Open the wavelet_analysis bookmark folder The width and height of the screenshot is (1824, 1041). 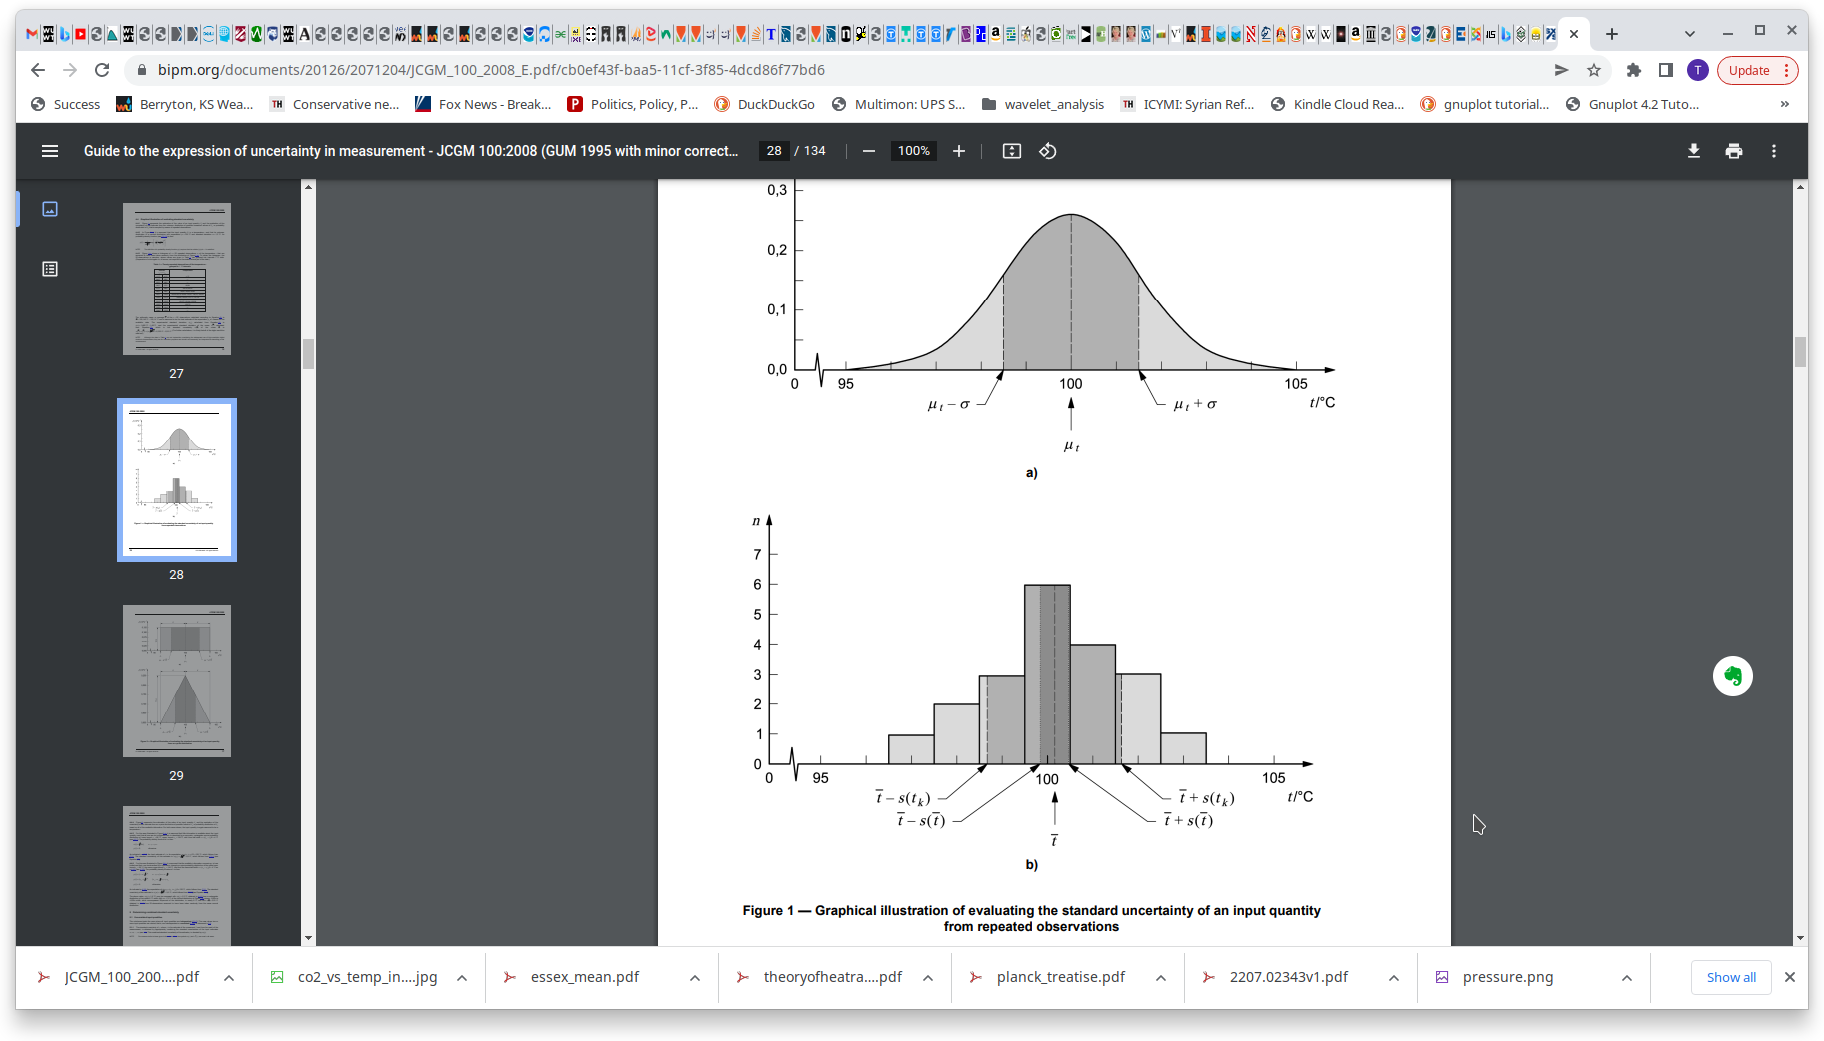(1043, 104)
